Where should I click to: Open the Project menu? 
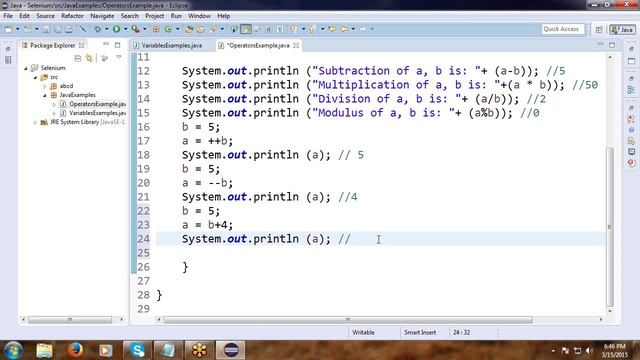coord(155,16)
